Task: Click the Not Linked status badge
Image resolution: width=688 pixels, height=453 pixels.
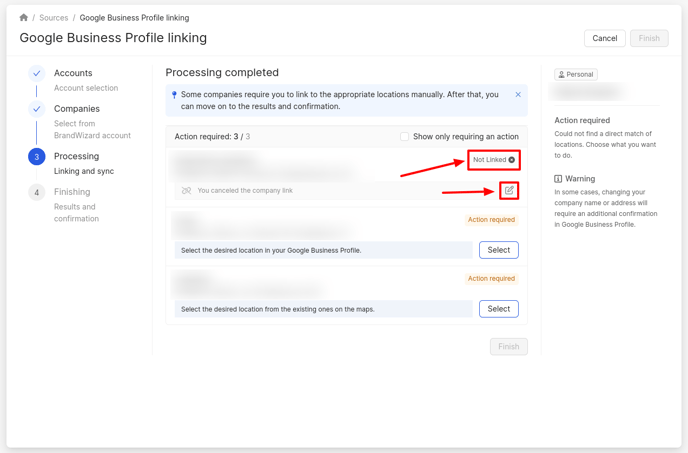Action: pos(494,160)
